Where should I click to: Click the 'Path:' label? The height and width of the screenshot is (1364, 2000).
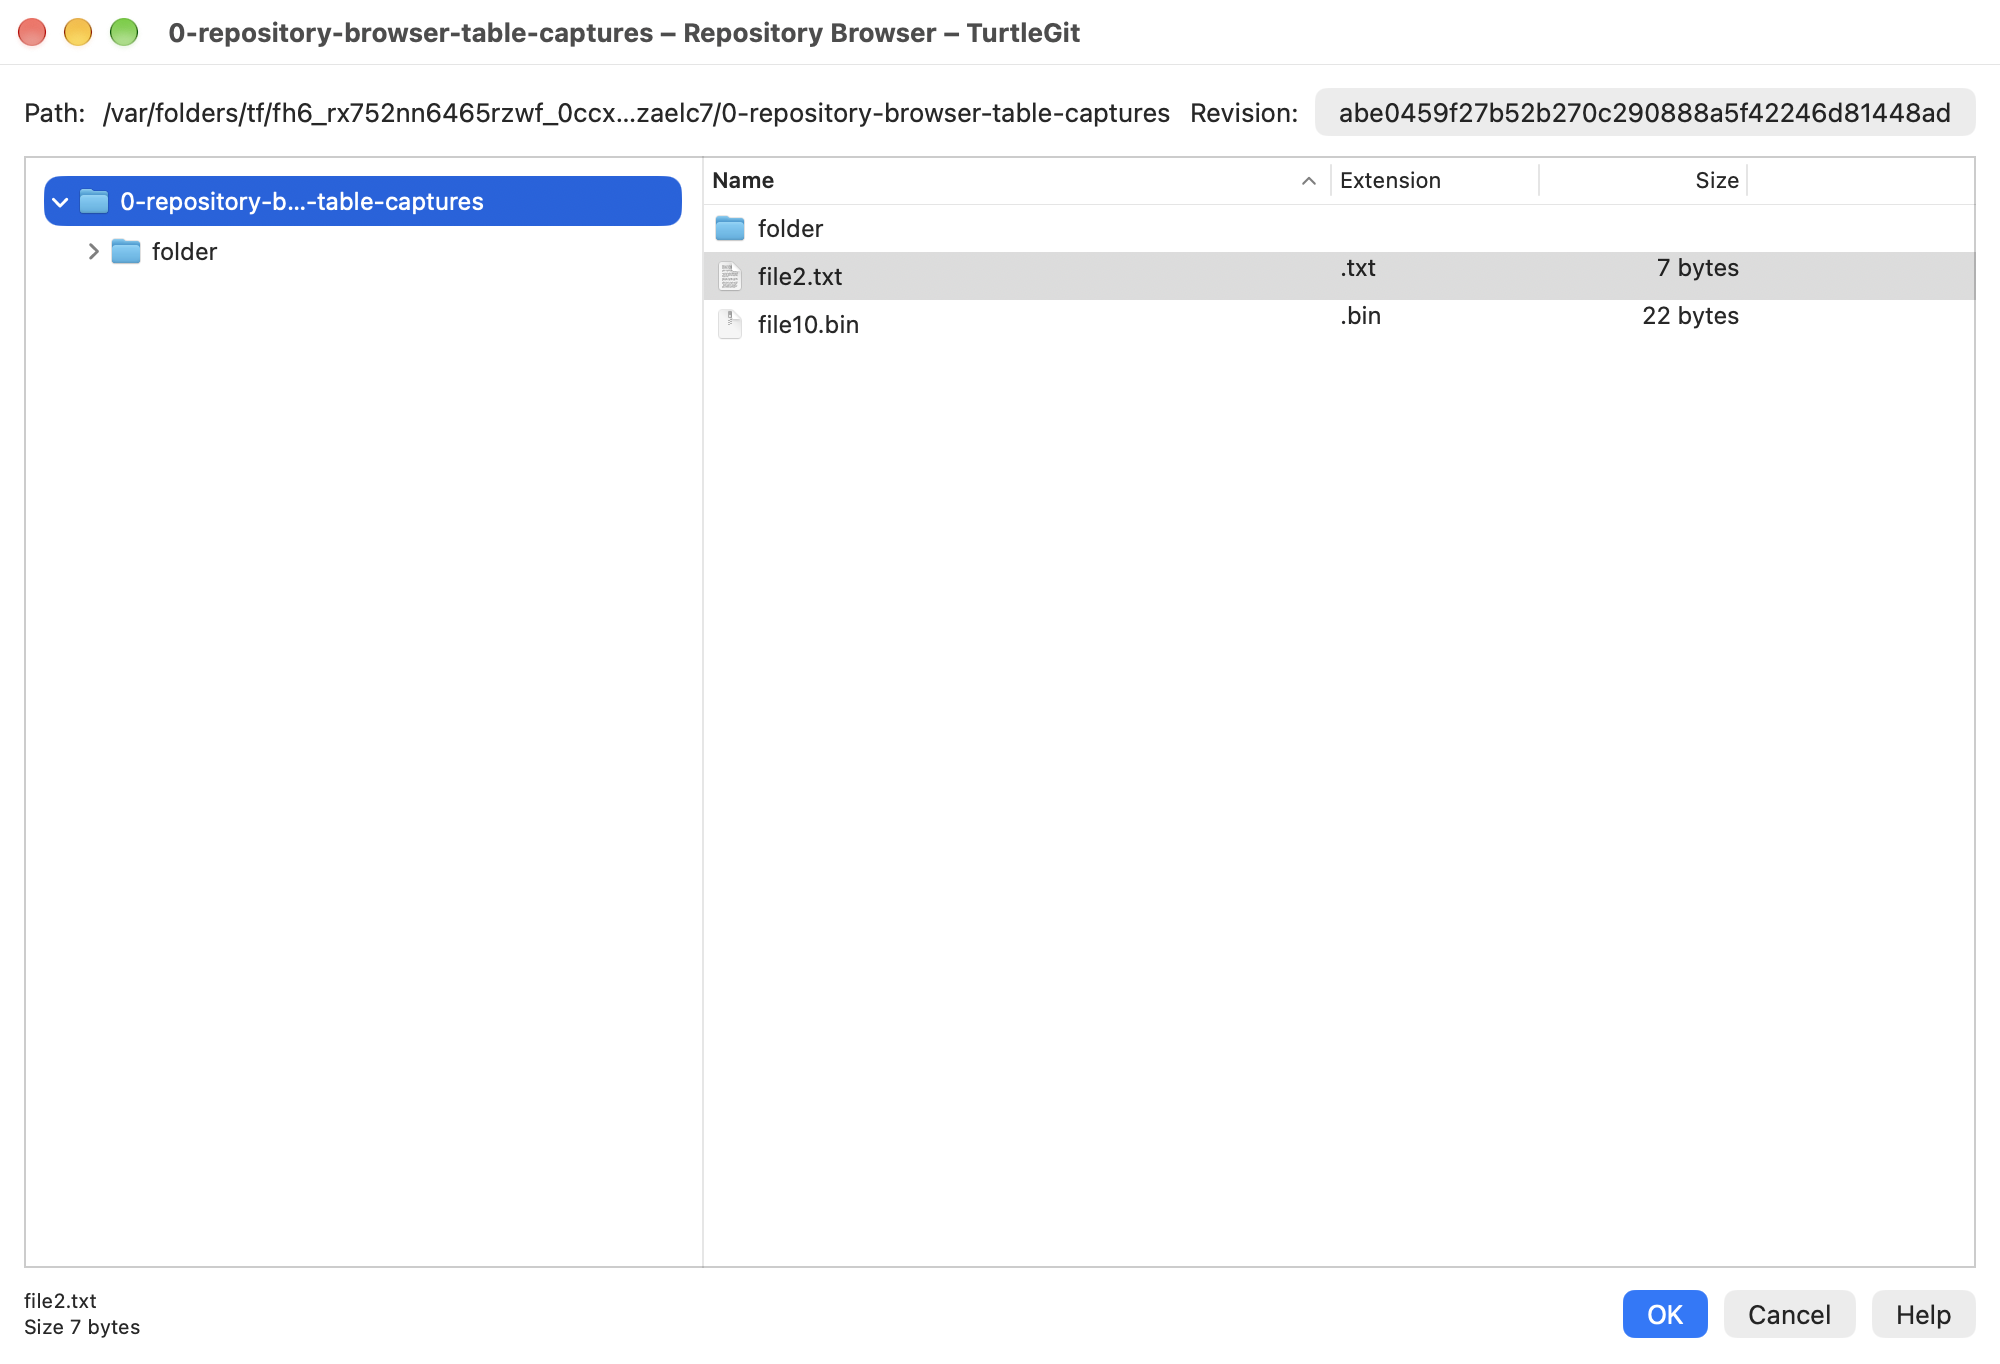pos(55,113)
